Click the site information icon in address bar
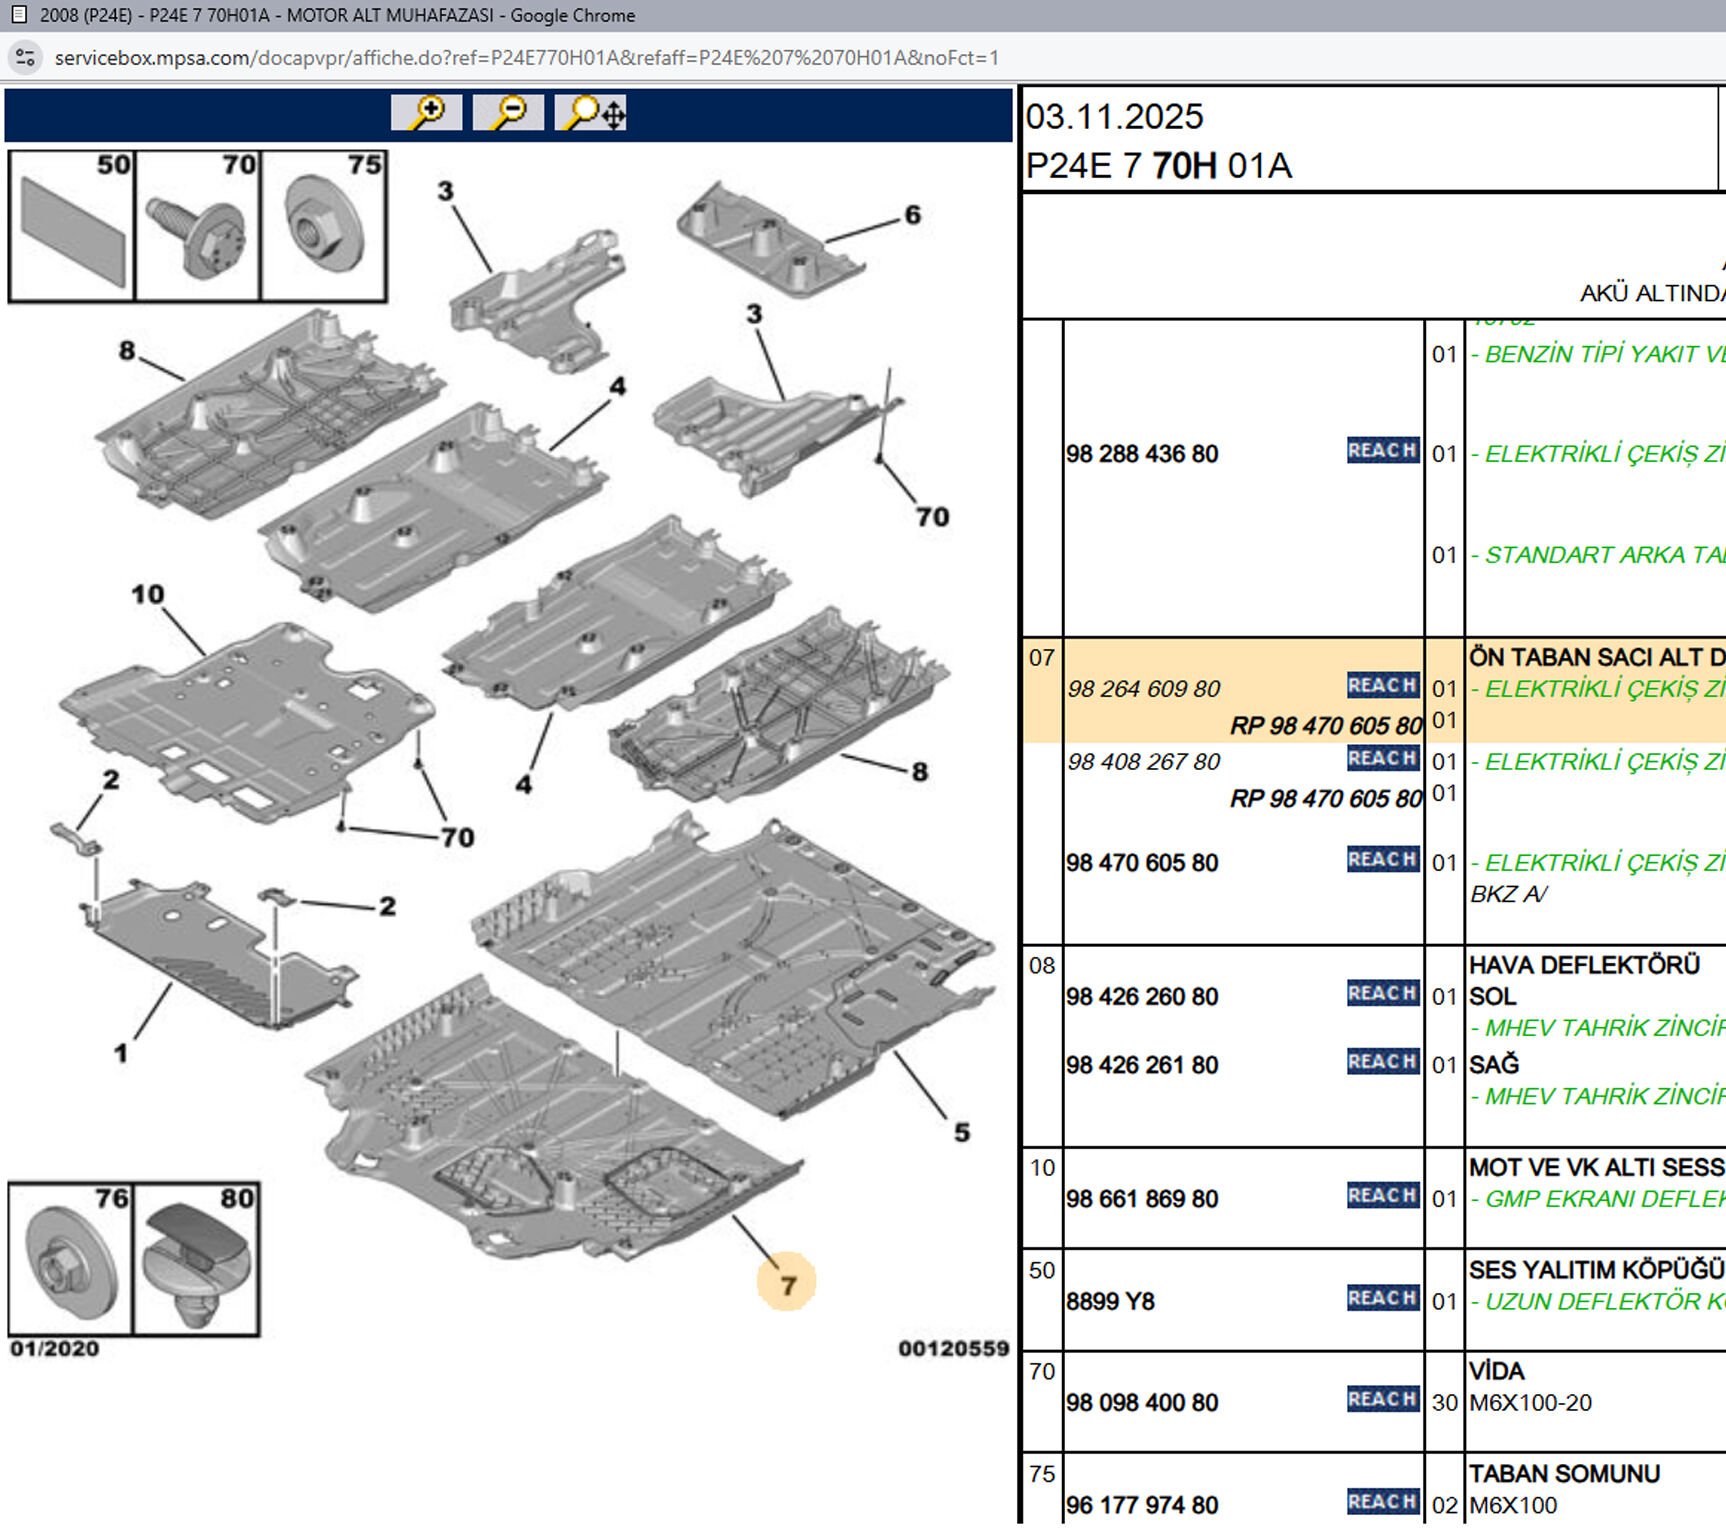This screenshot has width=1726, height=1536. click(26, 58)
